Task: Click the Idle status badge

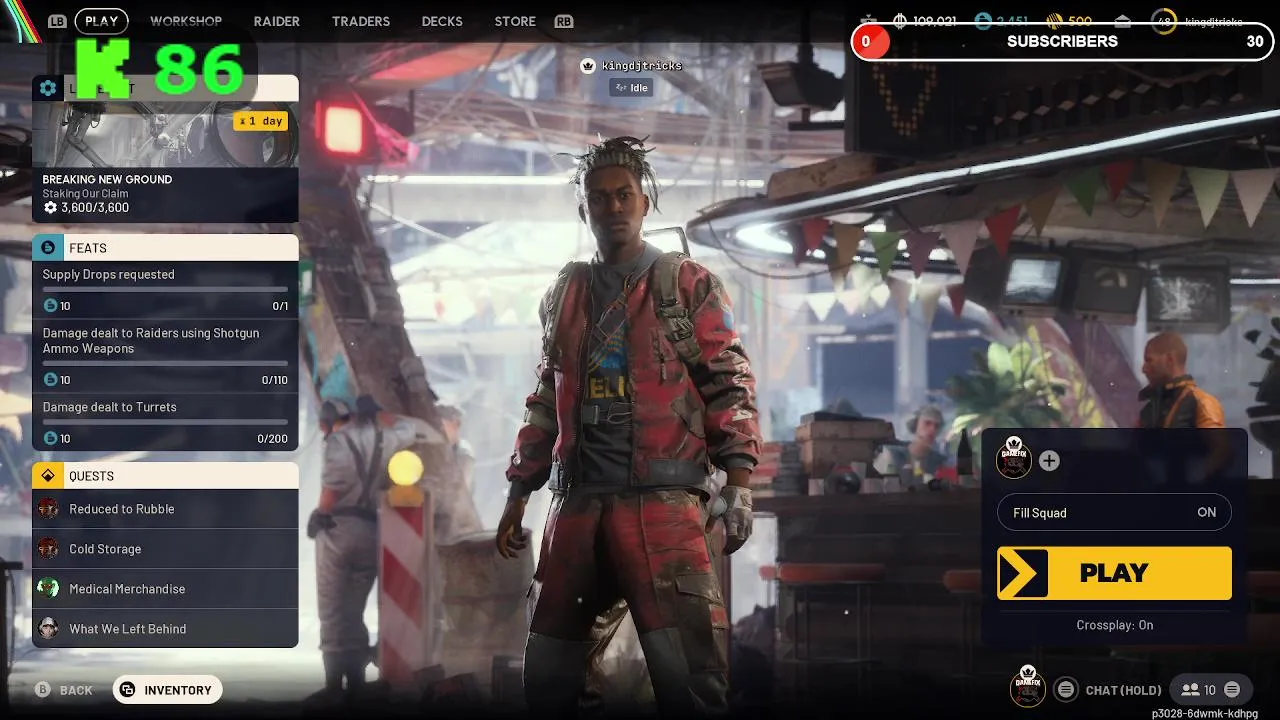Action: pos(631,88)
